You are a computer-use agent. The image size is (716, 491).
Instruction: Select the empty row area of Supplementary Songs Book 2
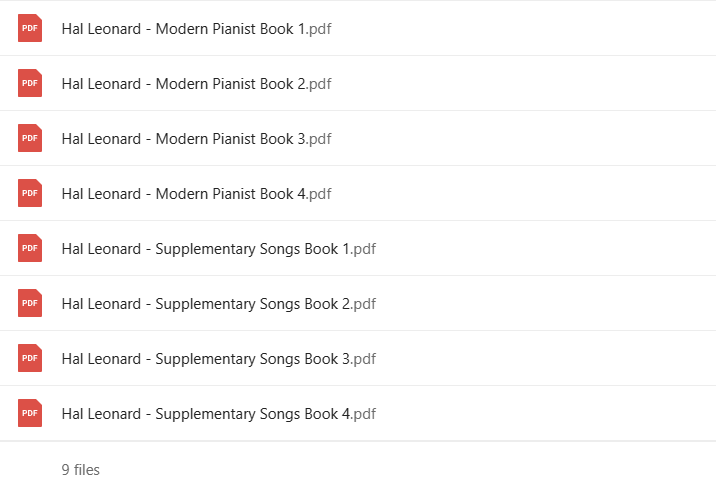[548, 303]
